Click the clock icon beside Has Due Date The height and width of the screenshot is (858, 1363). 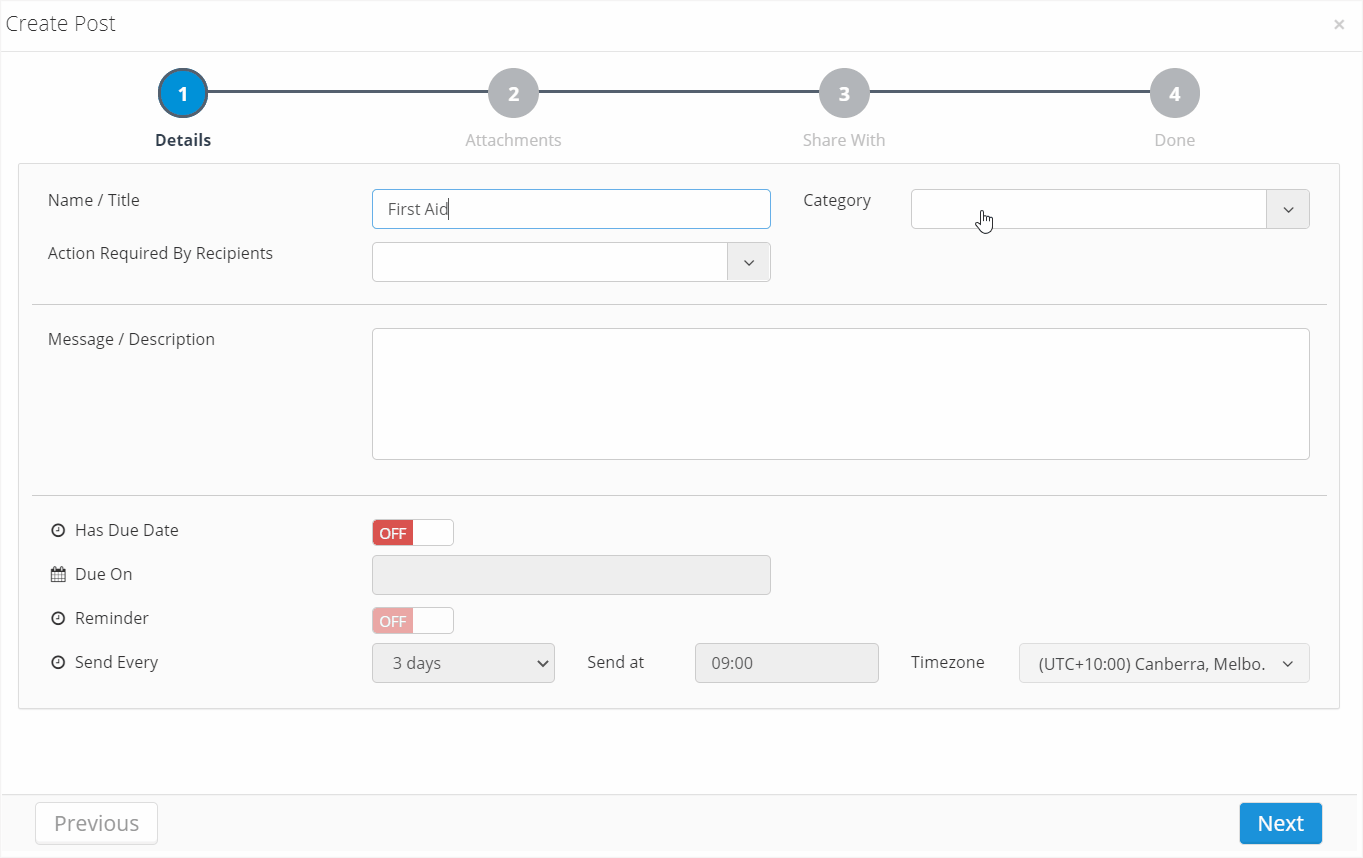point(58,531)
